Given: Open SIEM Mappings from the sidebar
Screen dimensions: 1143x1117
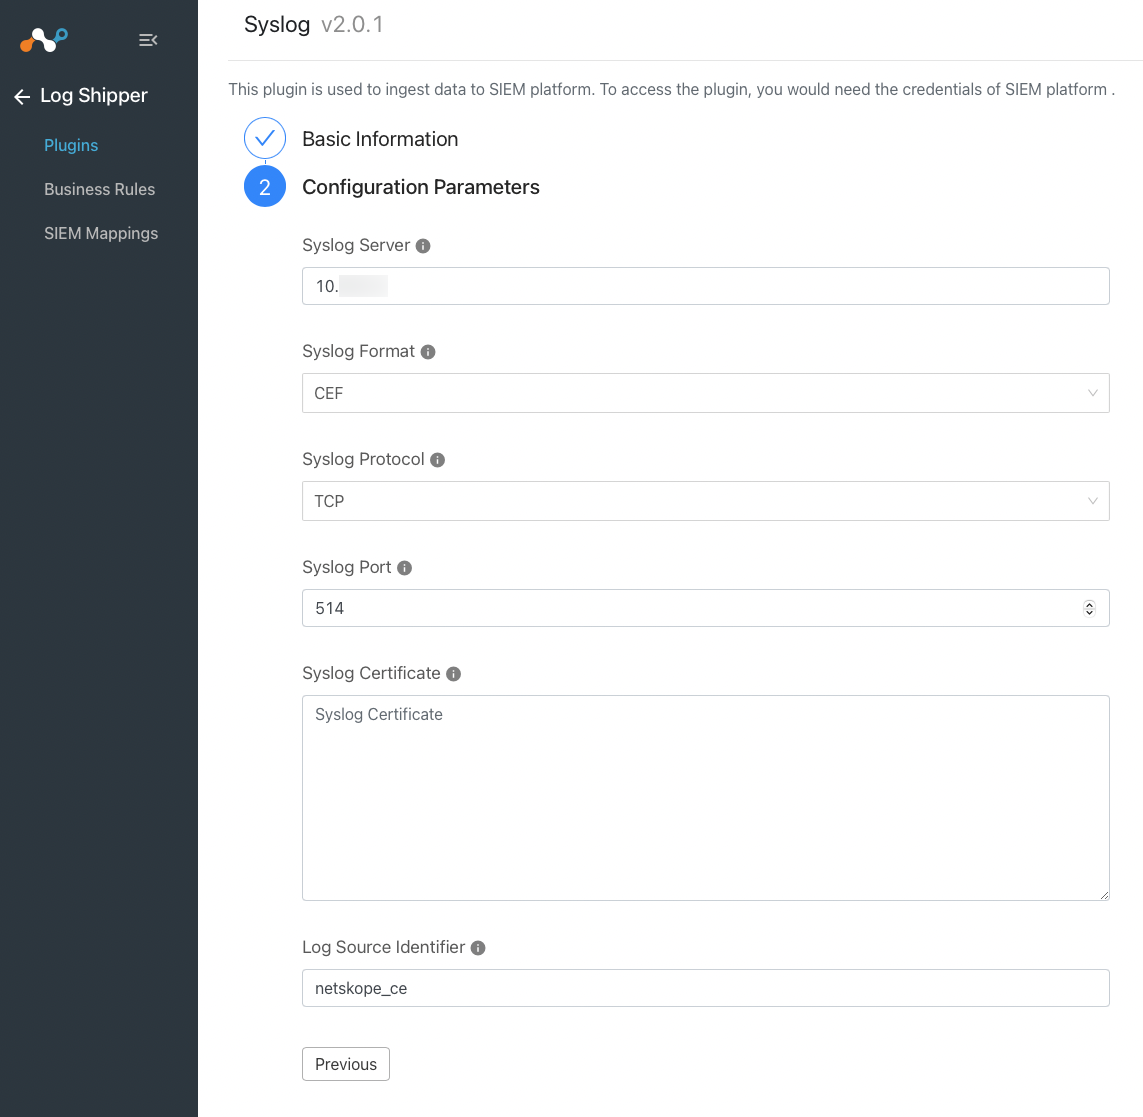Looking at the screenshot, I should [101, 233].
